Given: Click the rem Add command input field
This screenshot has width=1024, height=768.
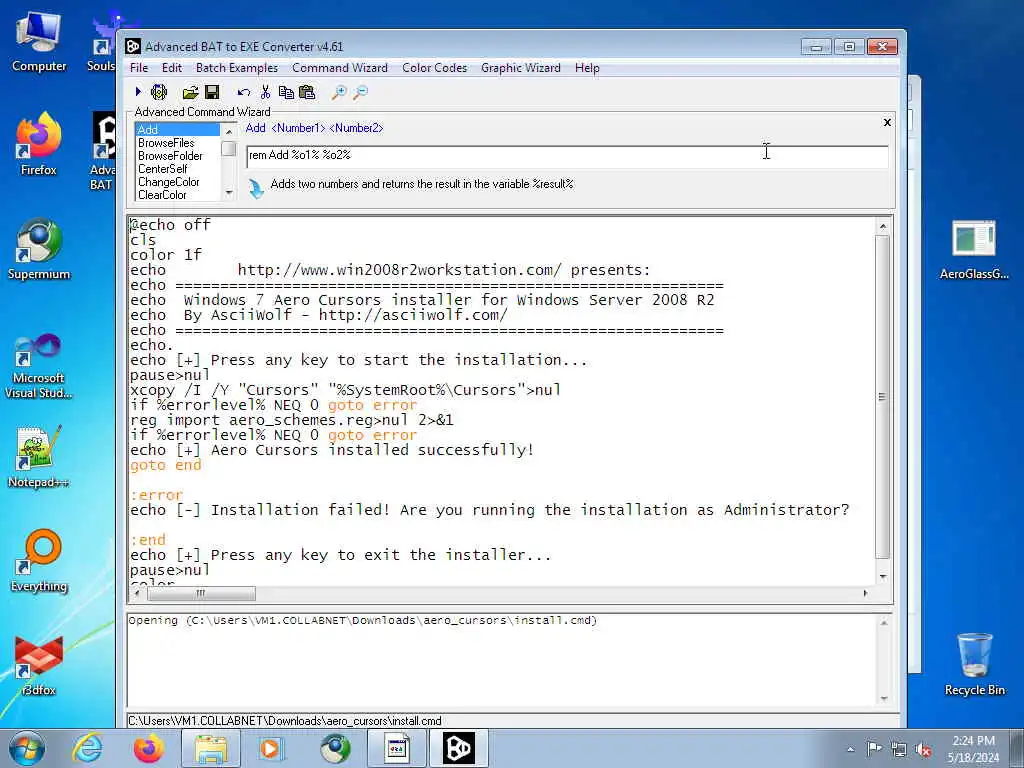Looking at the screenshot, I should [x=567, y=155].
